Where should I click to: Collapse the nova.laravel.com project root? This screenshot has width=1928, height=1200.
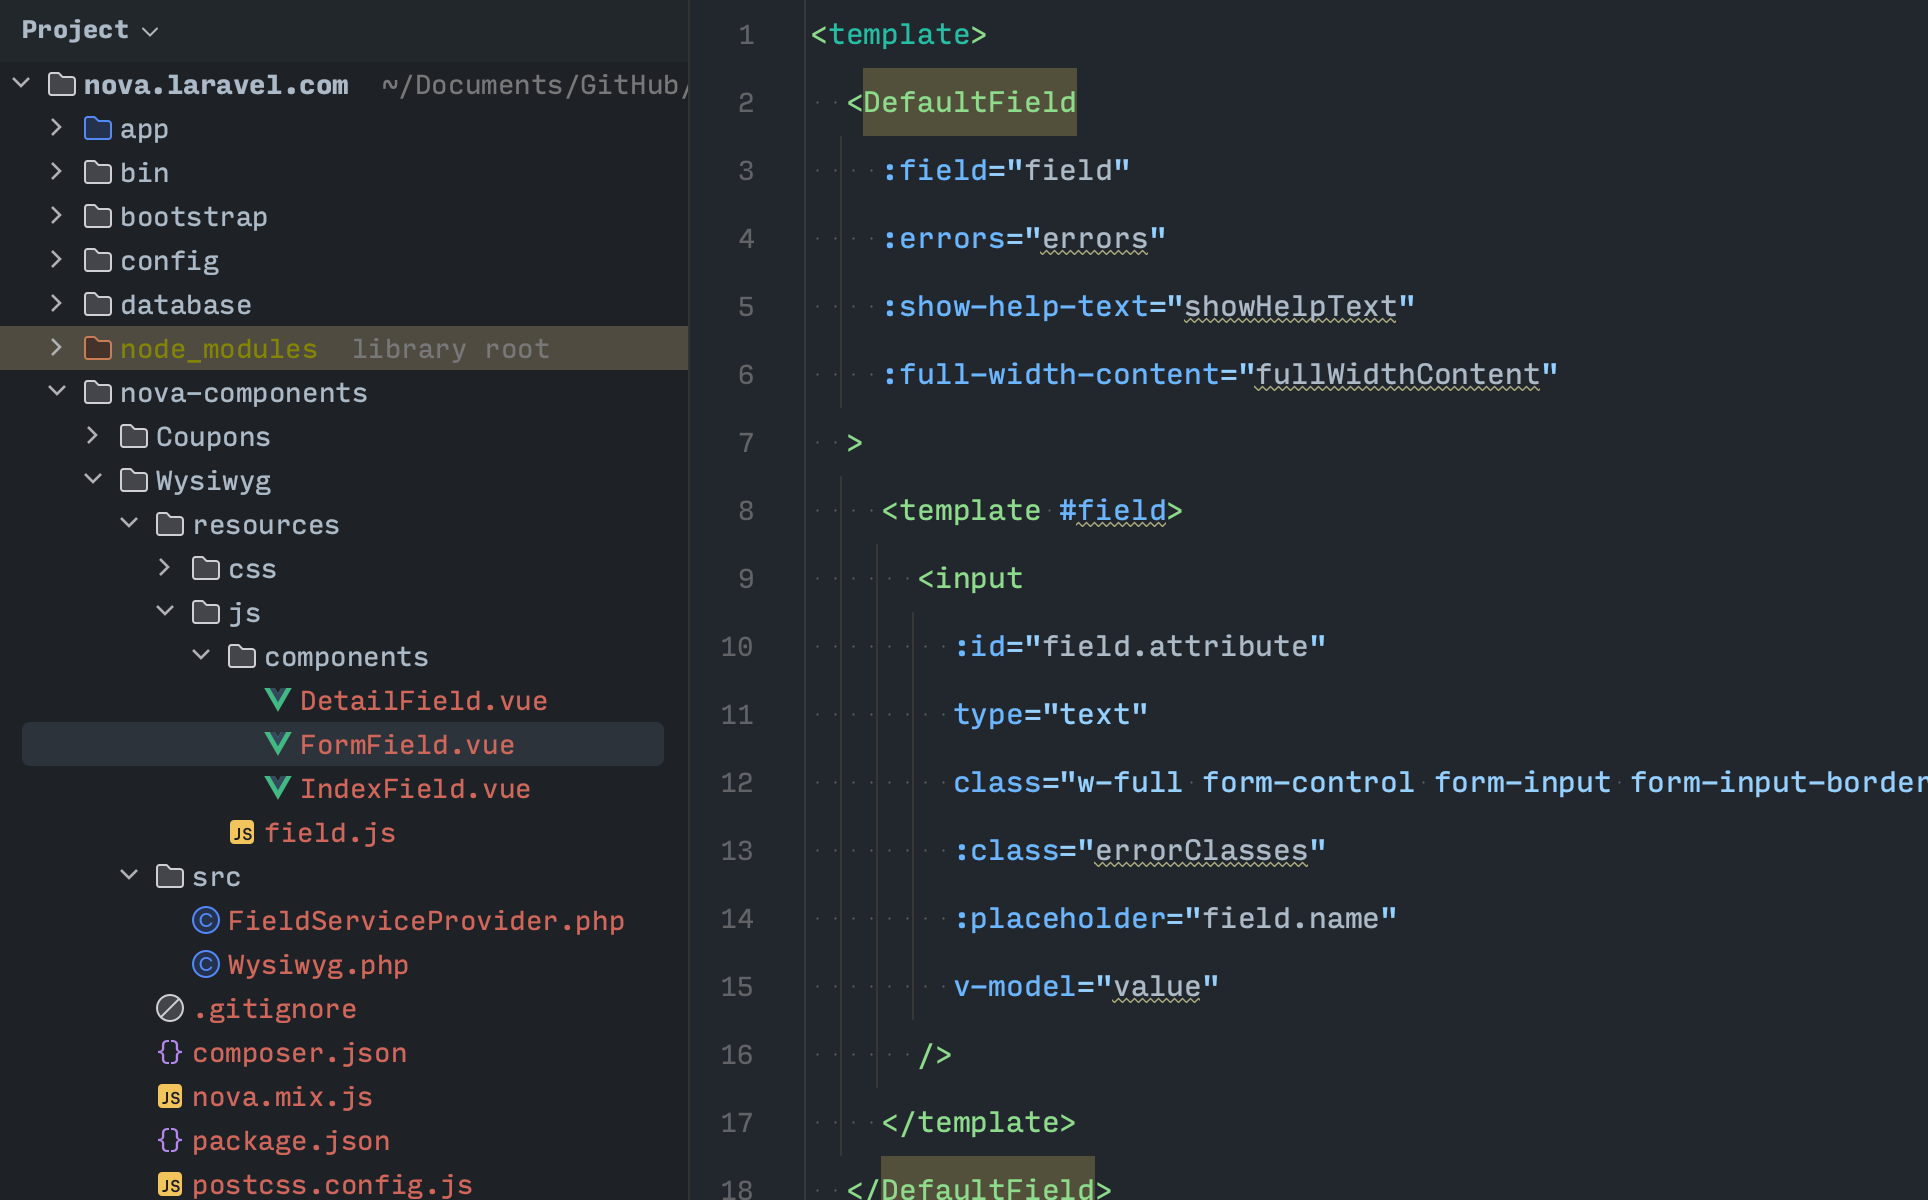[x=20, y=83]
